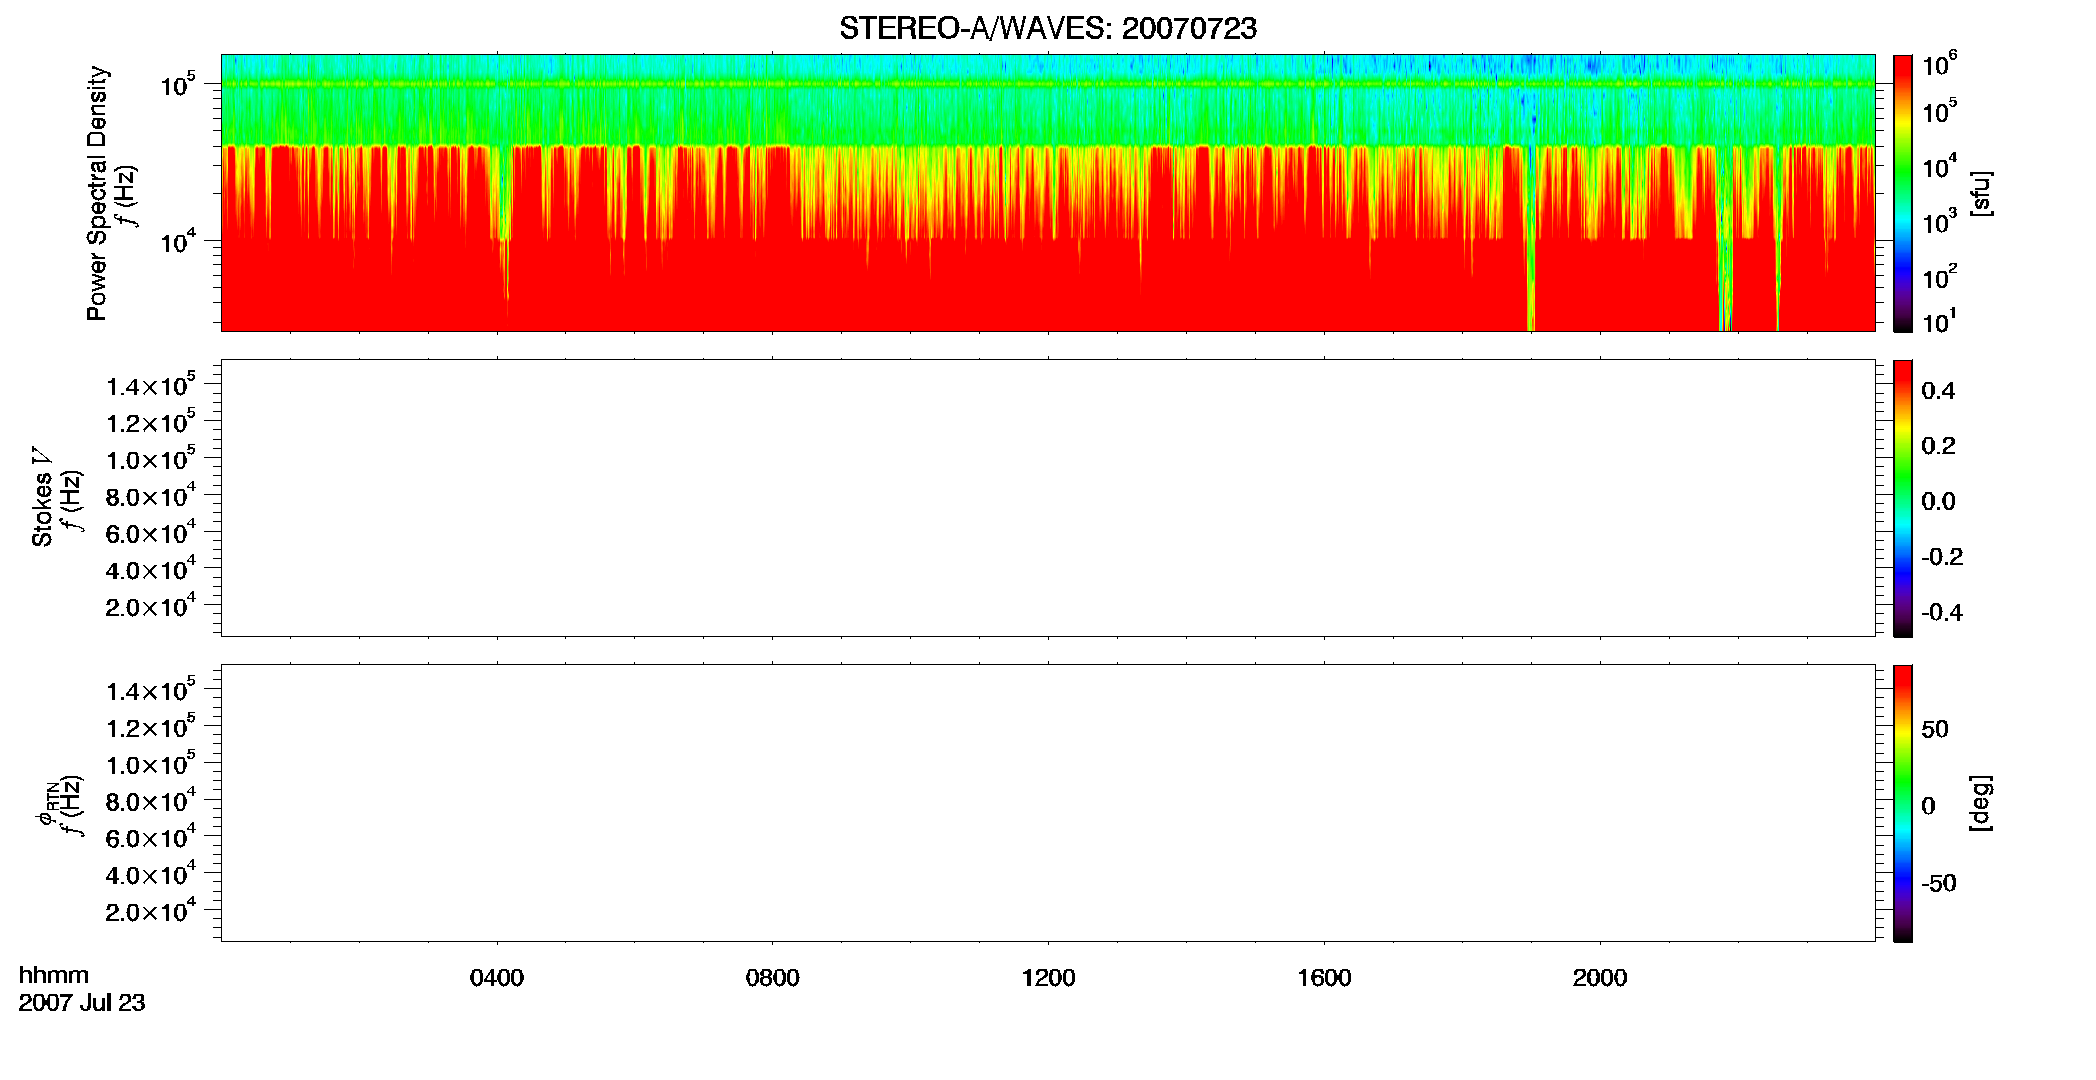2096x1080 pixels.
Task: Click the [sfu] unit label
Action: click(x=1981, y=193)
